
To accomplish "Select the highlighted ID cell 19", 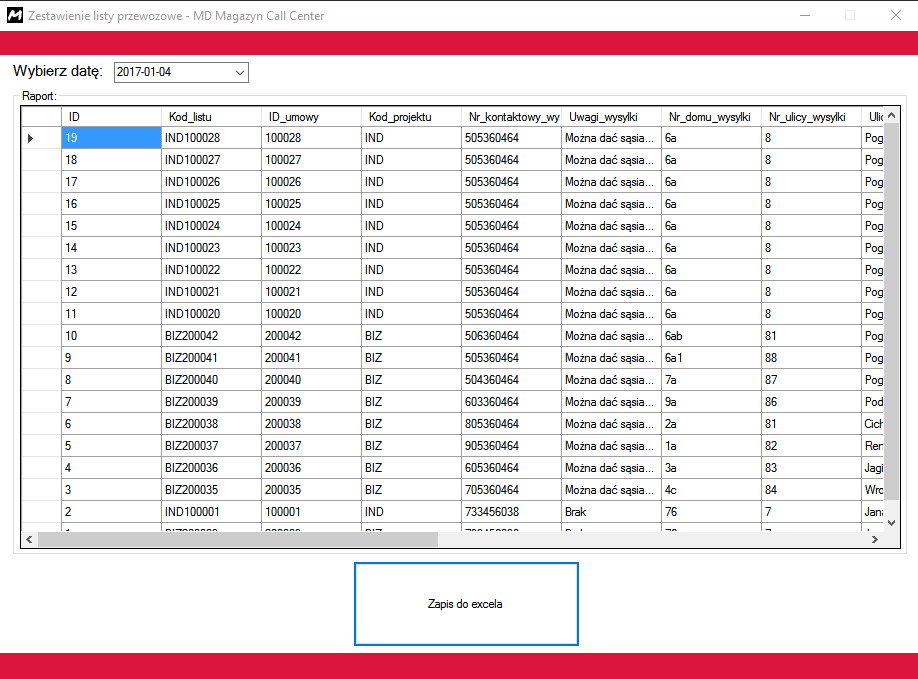I will click(x=111, y=138).
